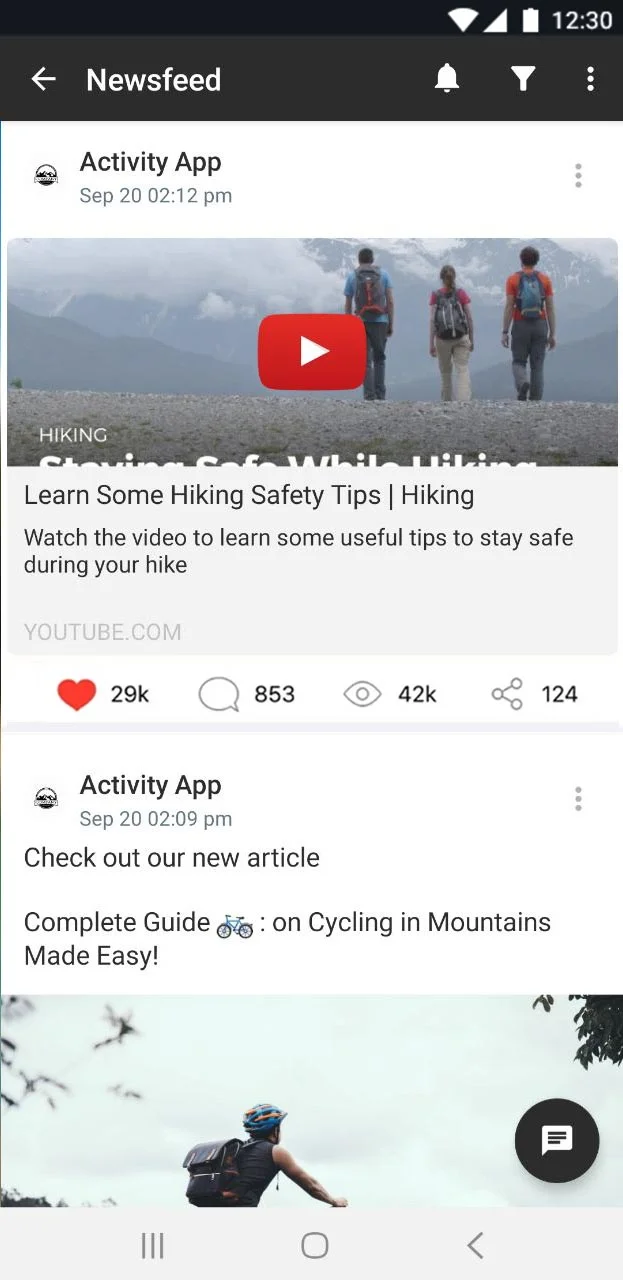Tap the back arrow beside Newsfeed

coord(43,79)
